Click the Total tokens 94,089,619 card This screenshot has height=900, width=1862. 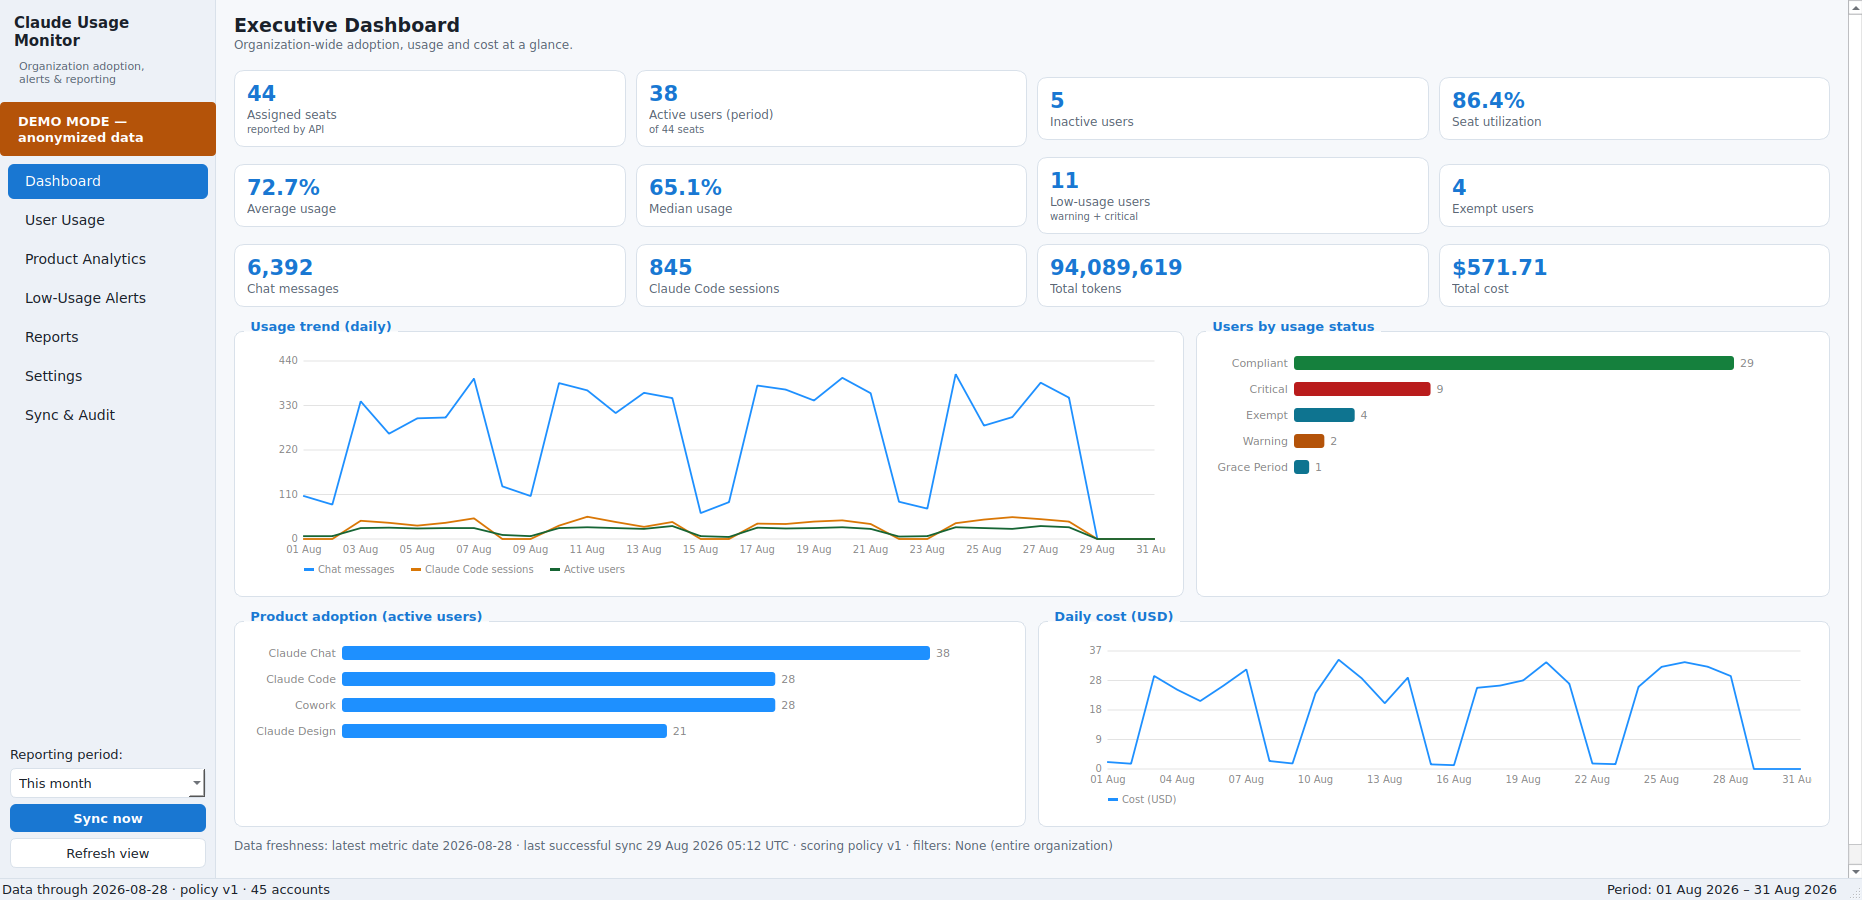[x=1233, y=276]
